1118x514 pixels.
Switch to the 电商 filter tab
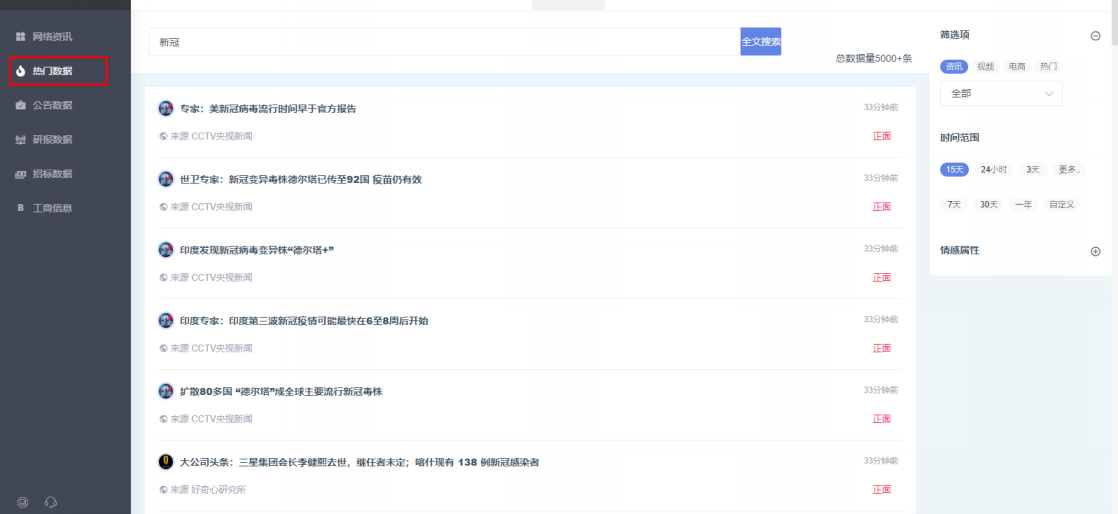(1017, 66)
